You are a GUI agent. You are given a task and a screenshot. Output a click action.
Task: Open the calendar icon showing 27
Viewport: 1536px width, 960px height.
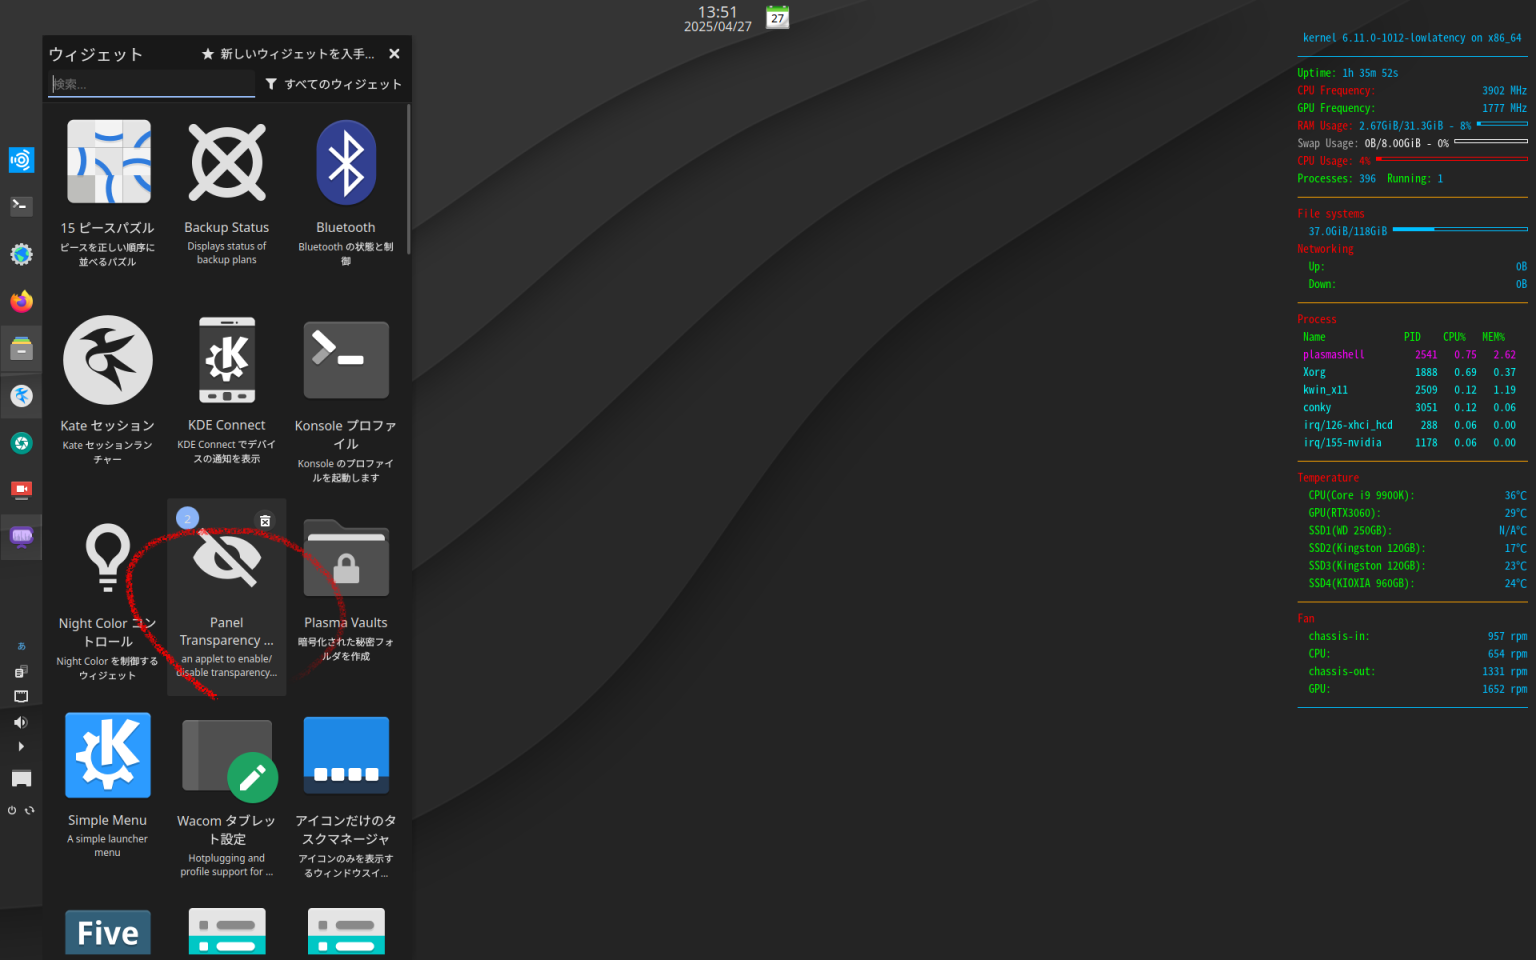tap(778, 17)
